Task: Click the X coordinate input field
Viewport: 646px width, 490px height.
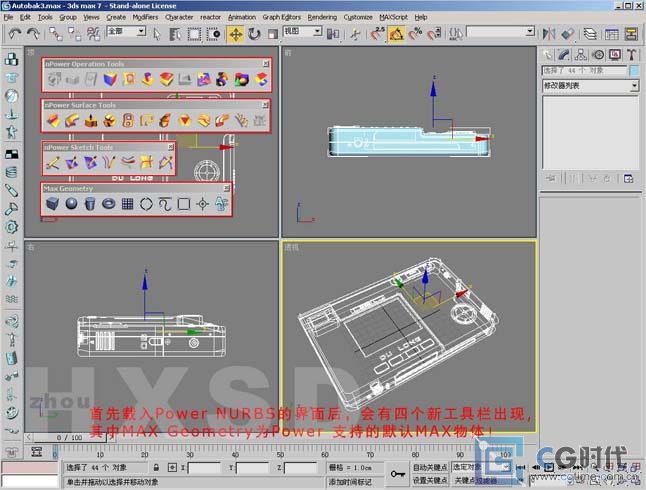Action: (204, 468)
